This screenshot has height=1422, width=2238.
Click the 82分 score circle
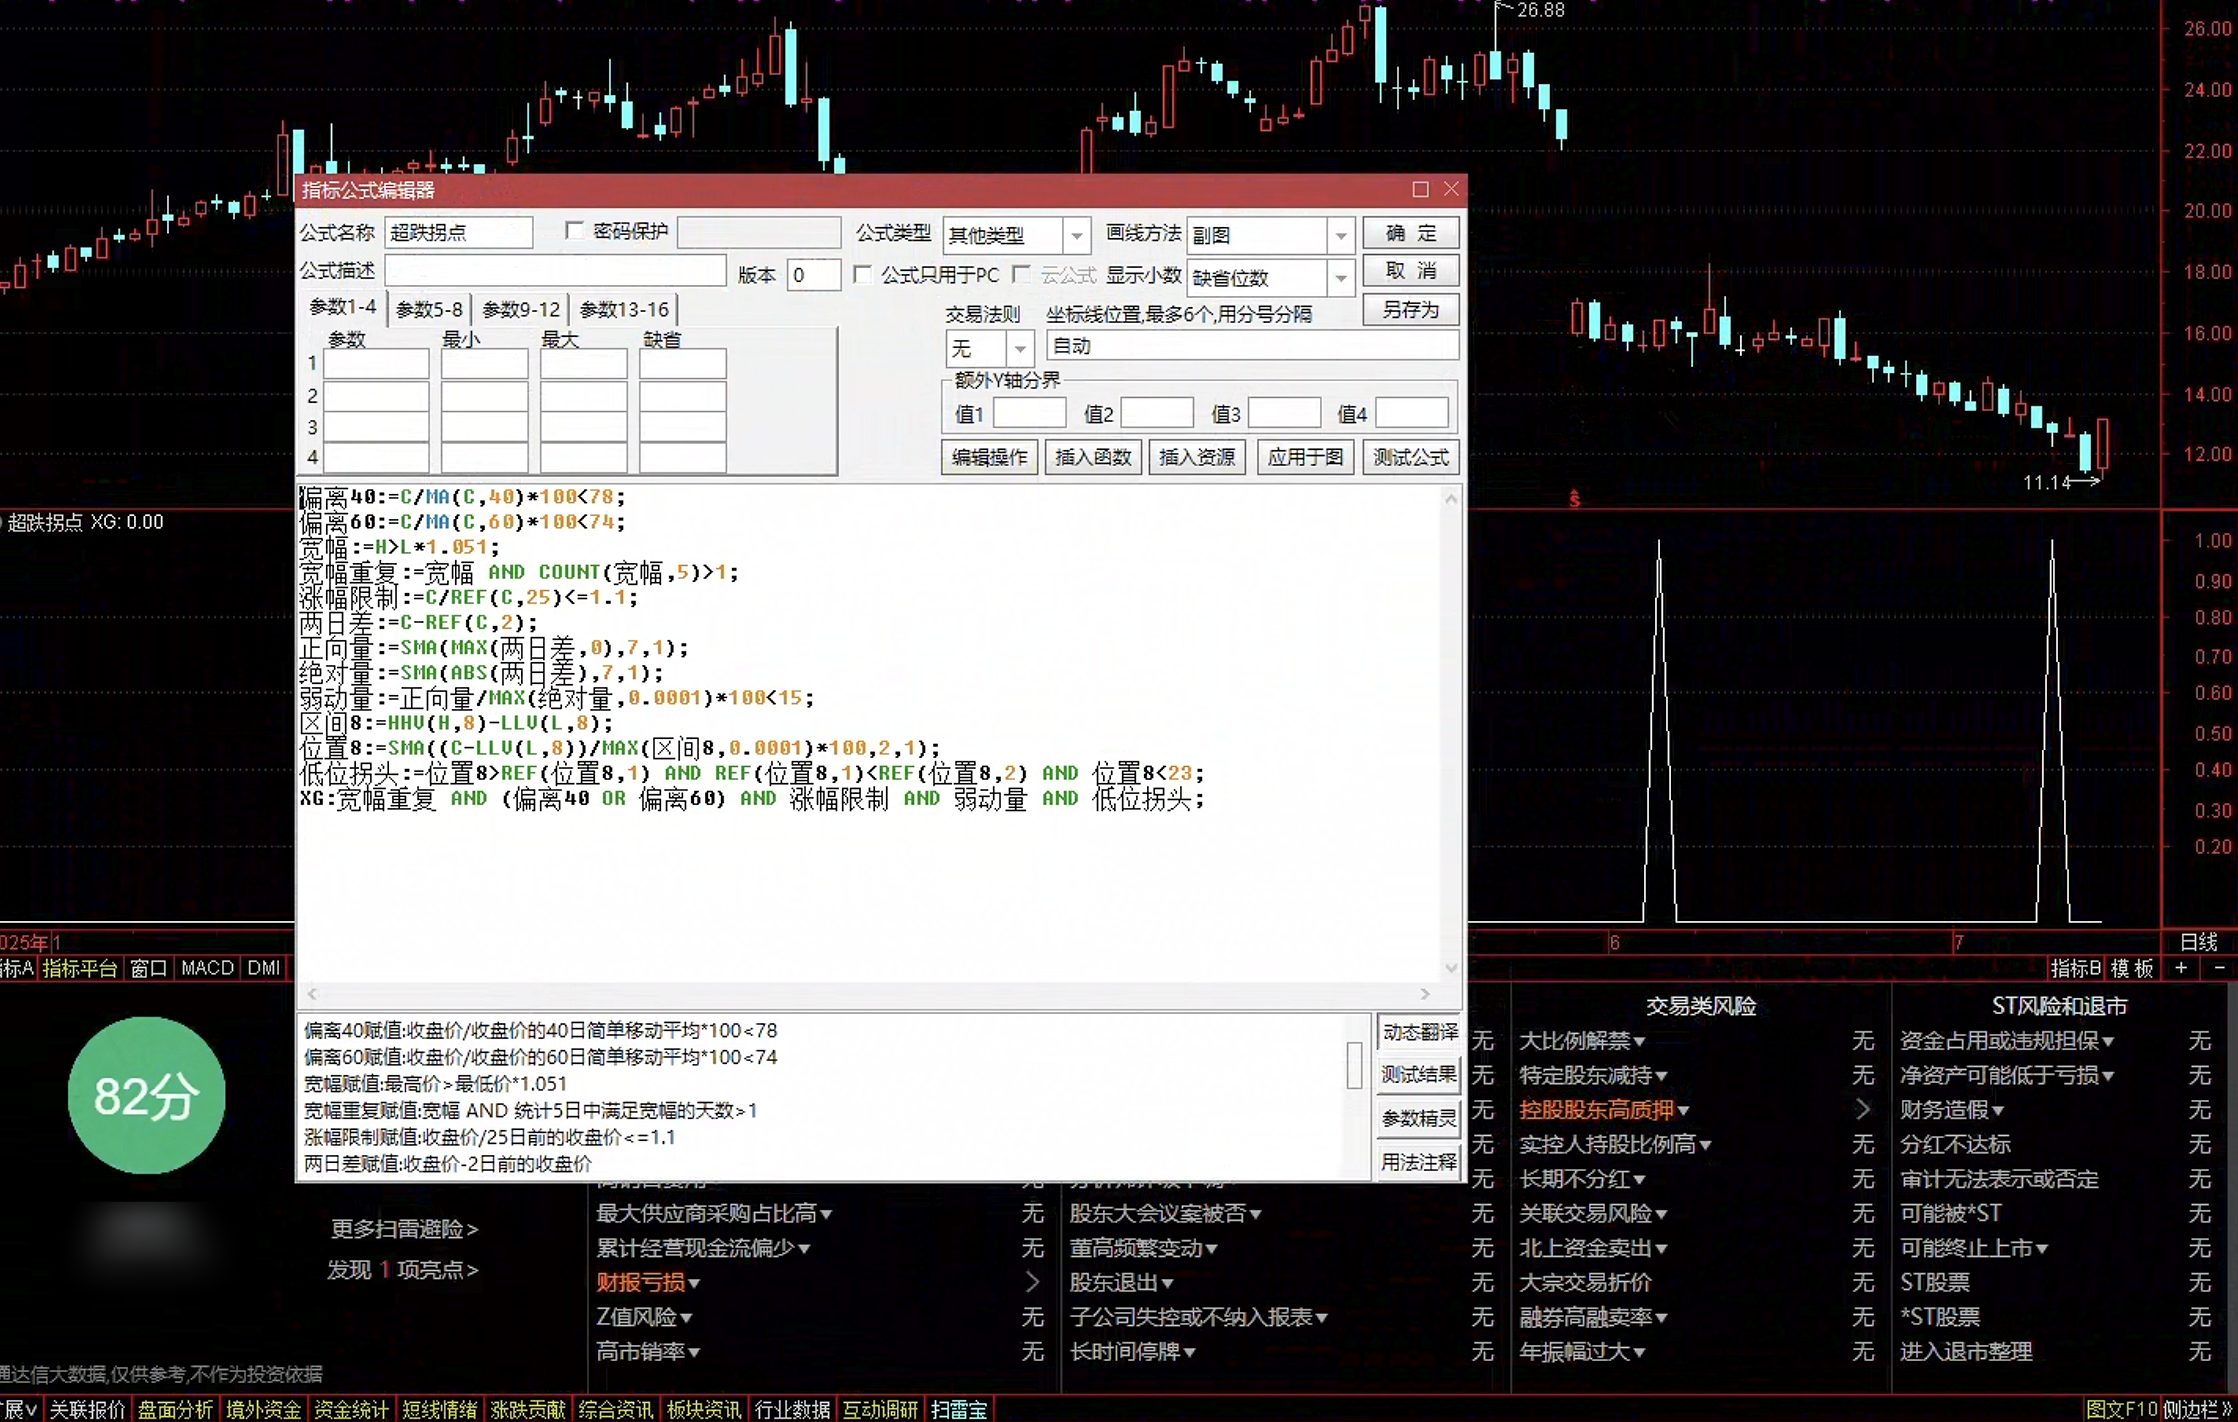[146, 1095]
